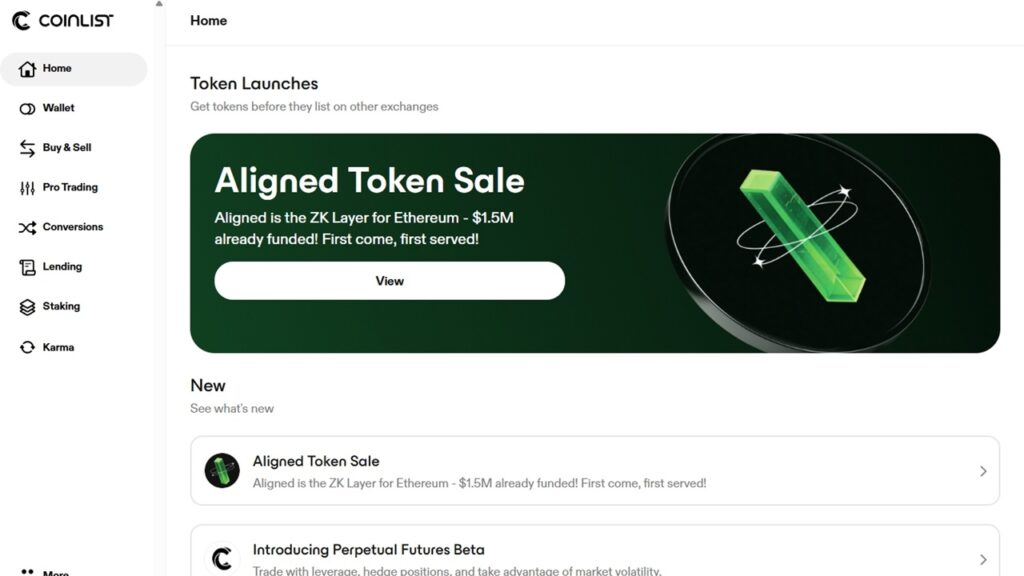This screenshot has height=576, width=1024.
Task: Expand the Perpetual Futures Beta row chevron
Action: point(981,558)
